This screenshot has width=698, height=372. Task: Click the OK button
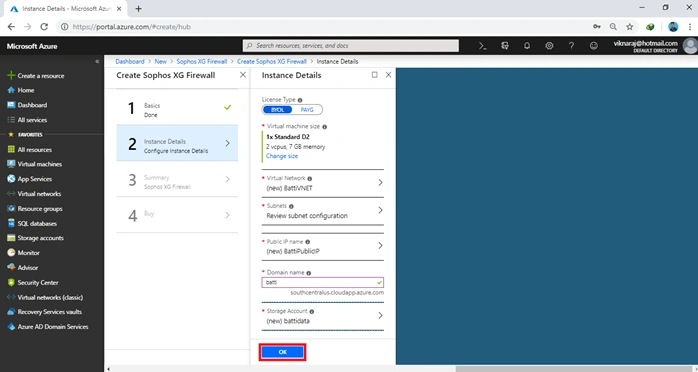(x=282, y=352)
